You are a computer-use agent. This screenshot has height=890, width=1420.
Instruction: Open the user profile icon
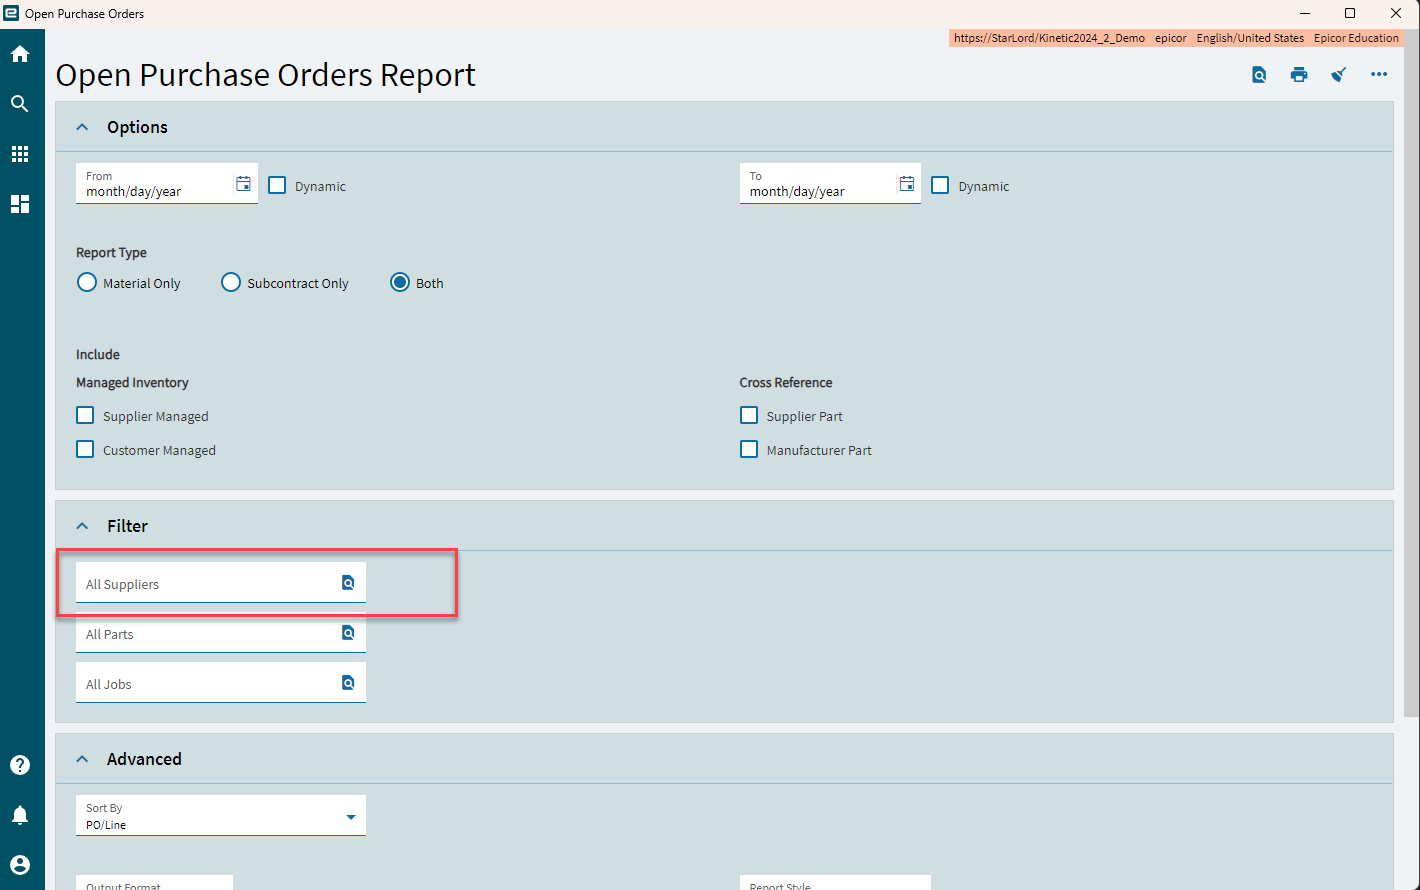click(x=20, y=865)
